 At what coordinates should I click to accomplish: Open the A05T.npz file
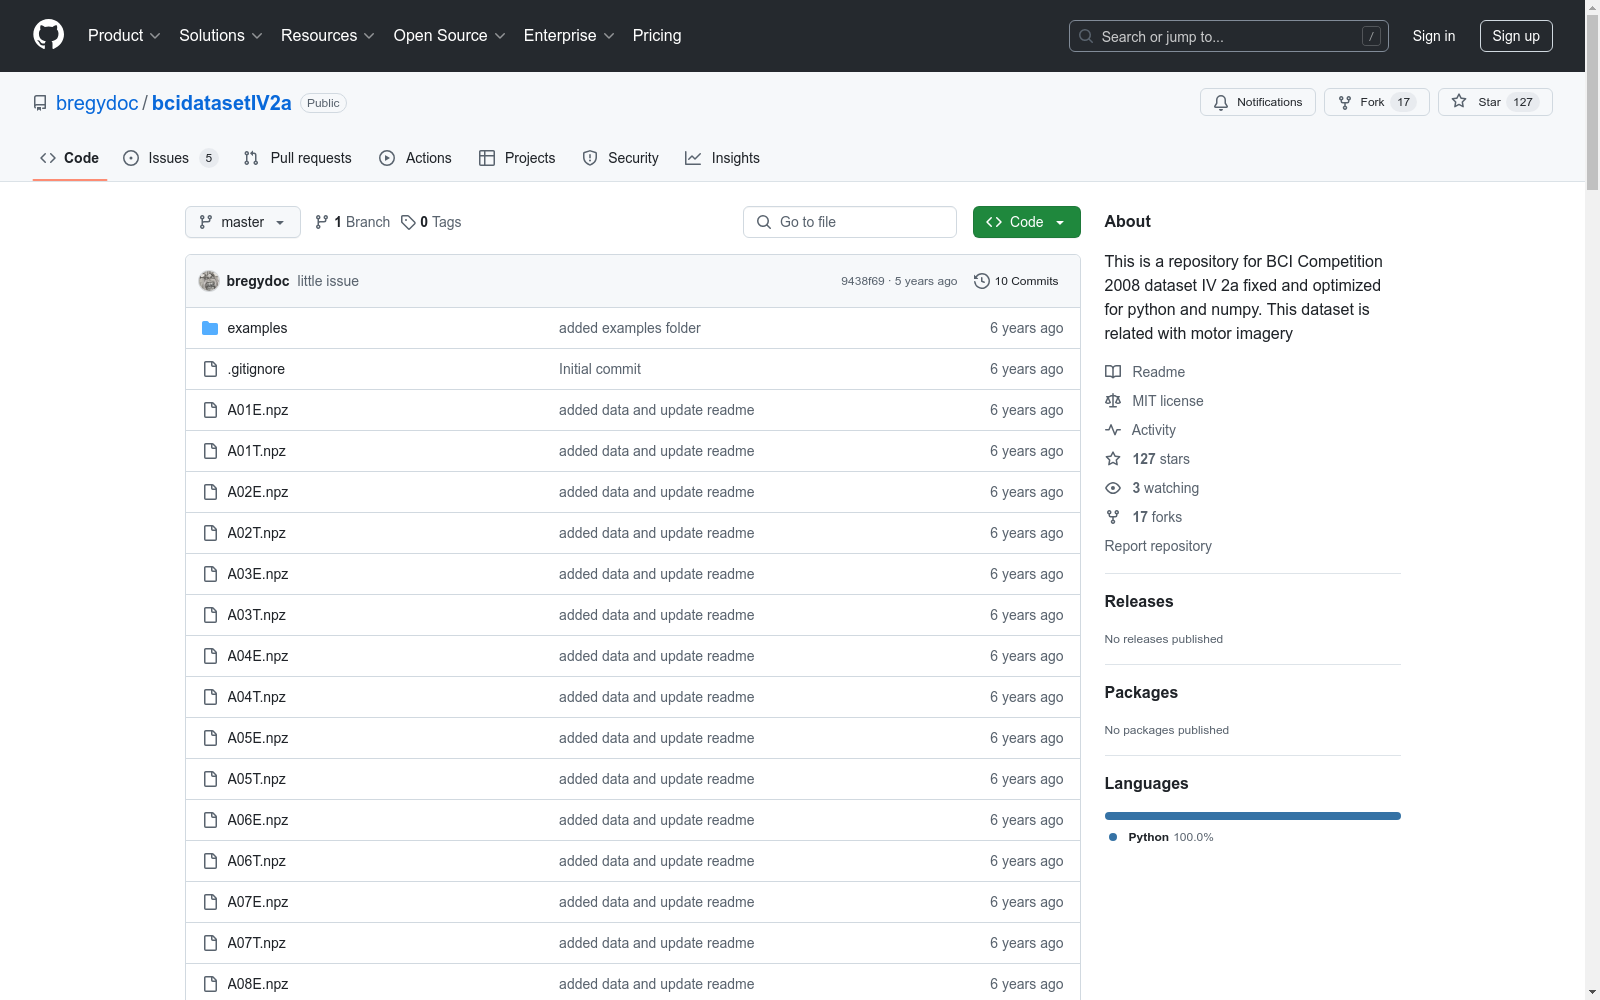click(256, 779)
